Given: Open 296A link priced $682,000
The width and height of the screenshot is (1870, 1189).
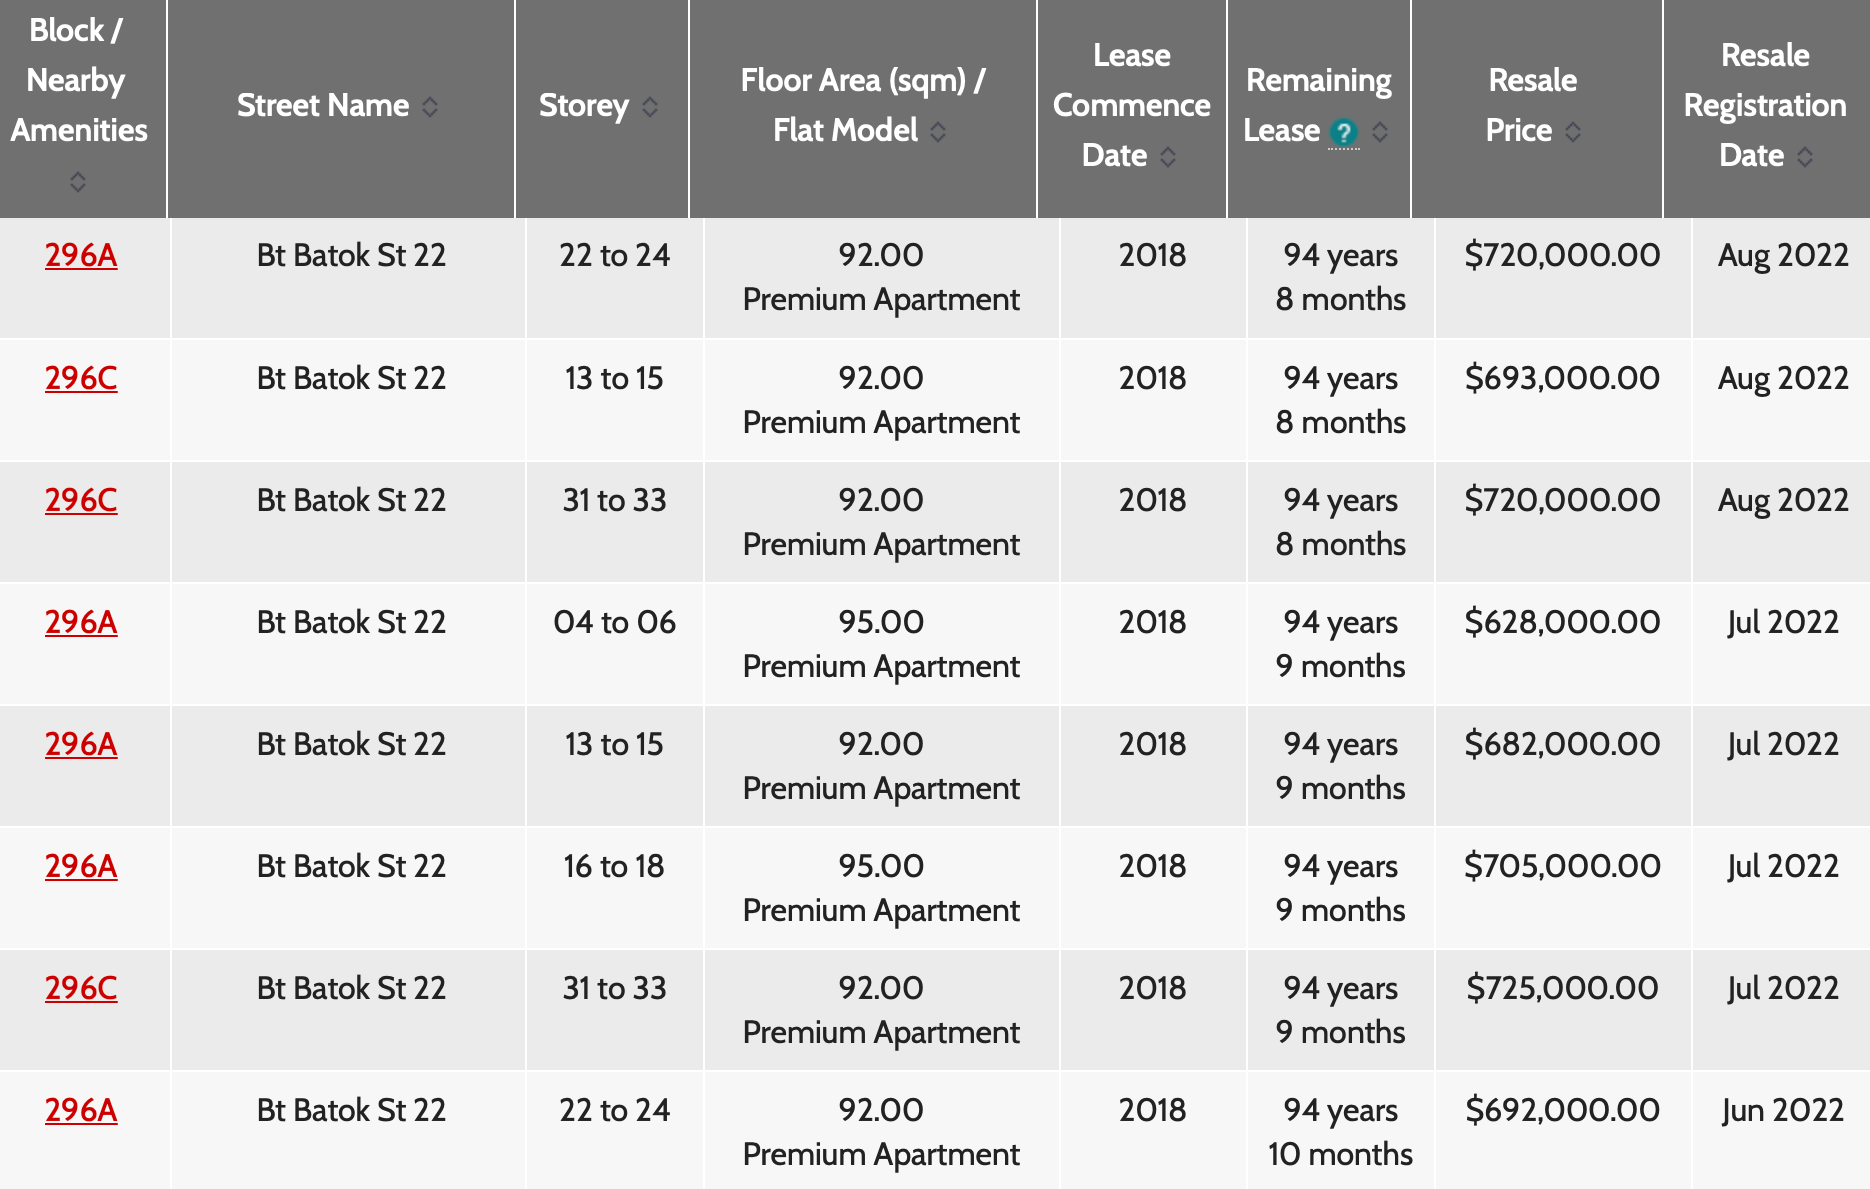Looking at the screenshot, I should (81, 745).
